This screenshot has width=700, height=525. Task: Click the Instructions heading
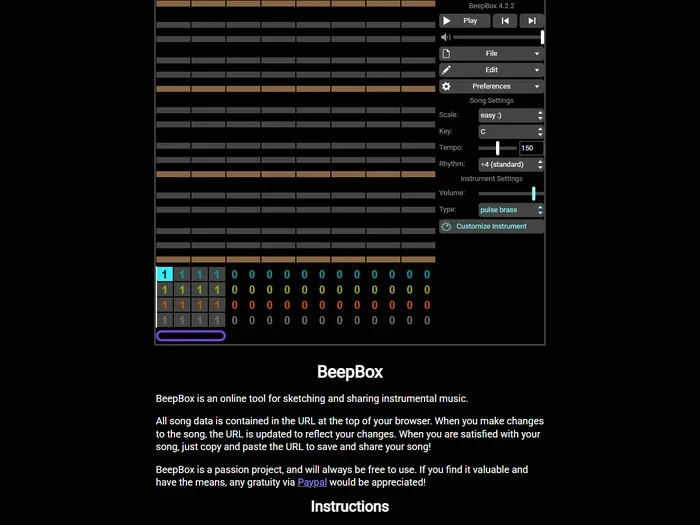pos(350,507)
